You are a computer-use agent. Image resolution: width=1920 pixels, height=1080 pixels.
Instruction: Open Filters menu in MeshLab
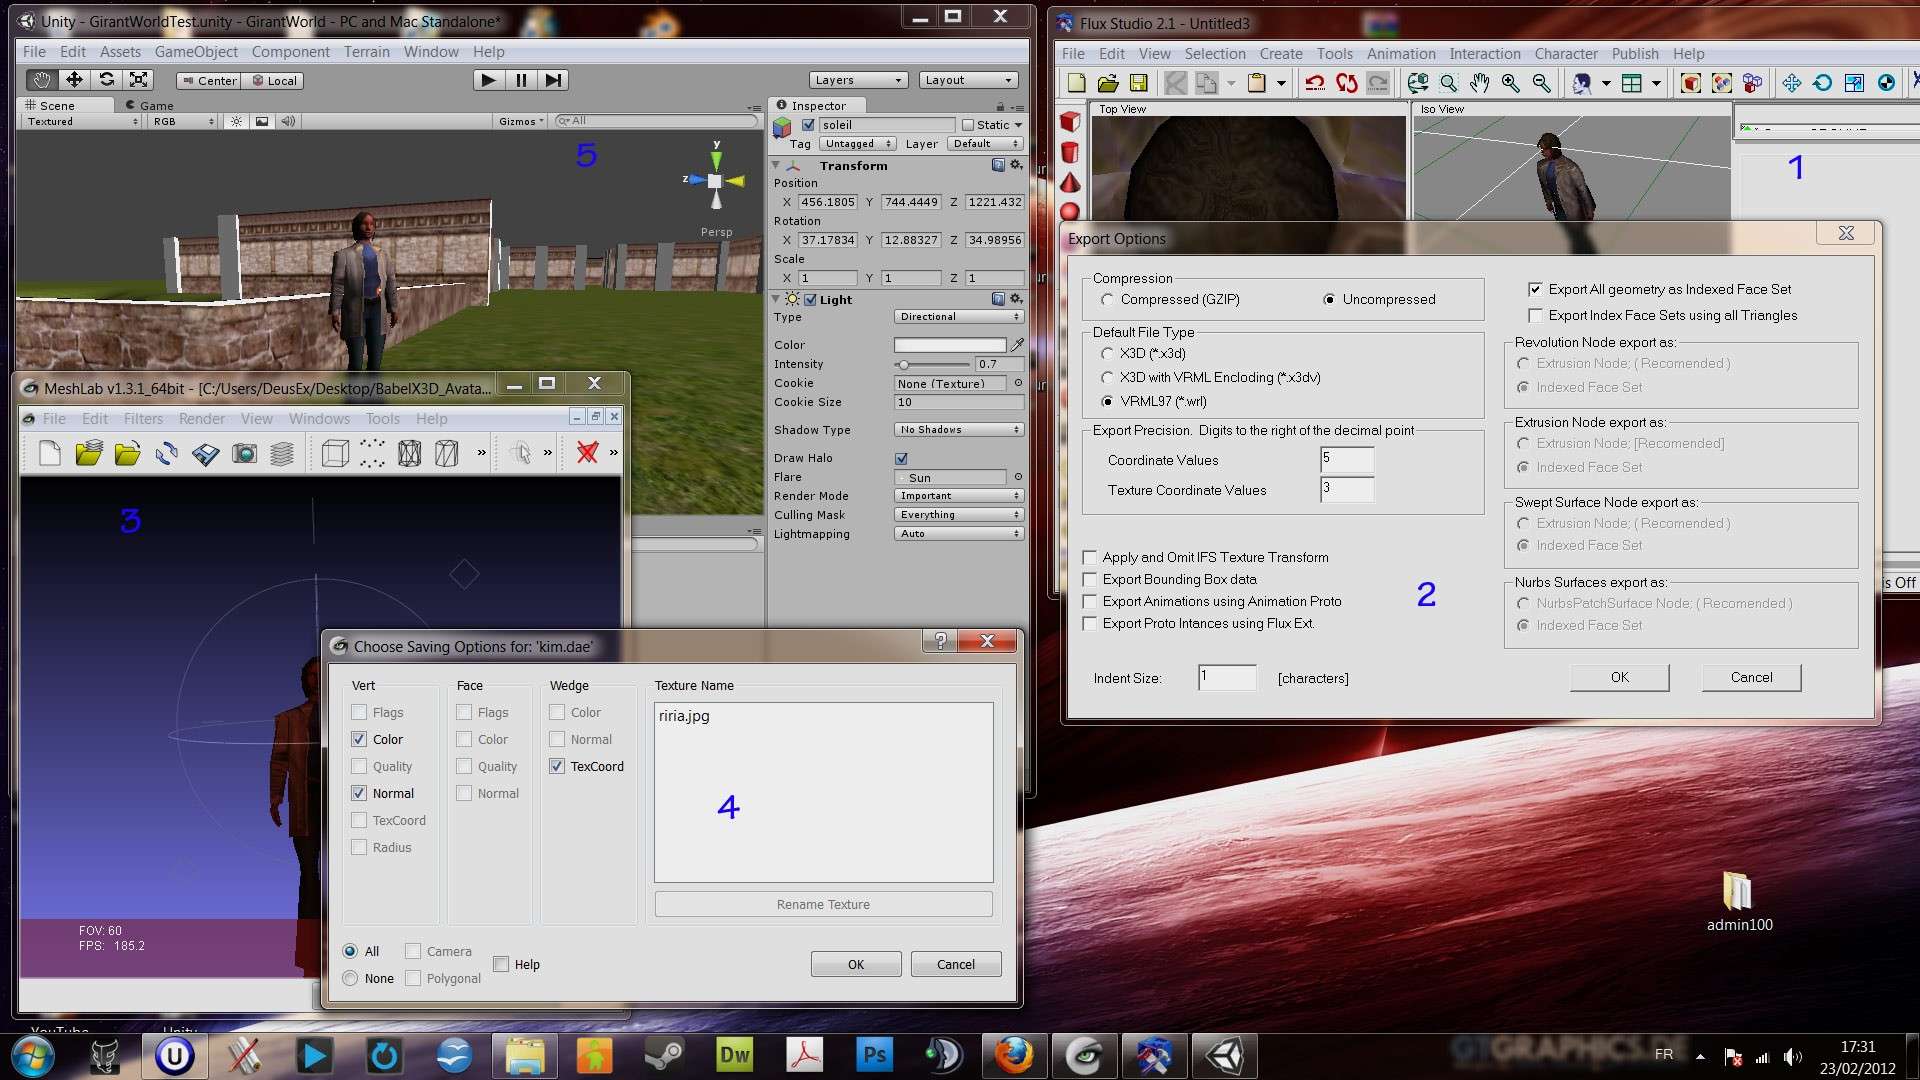[143, 419]
